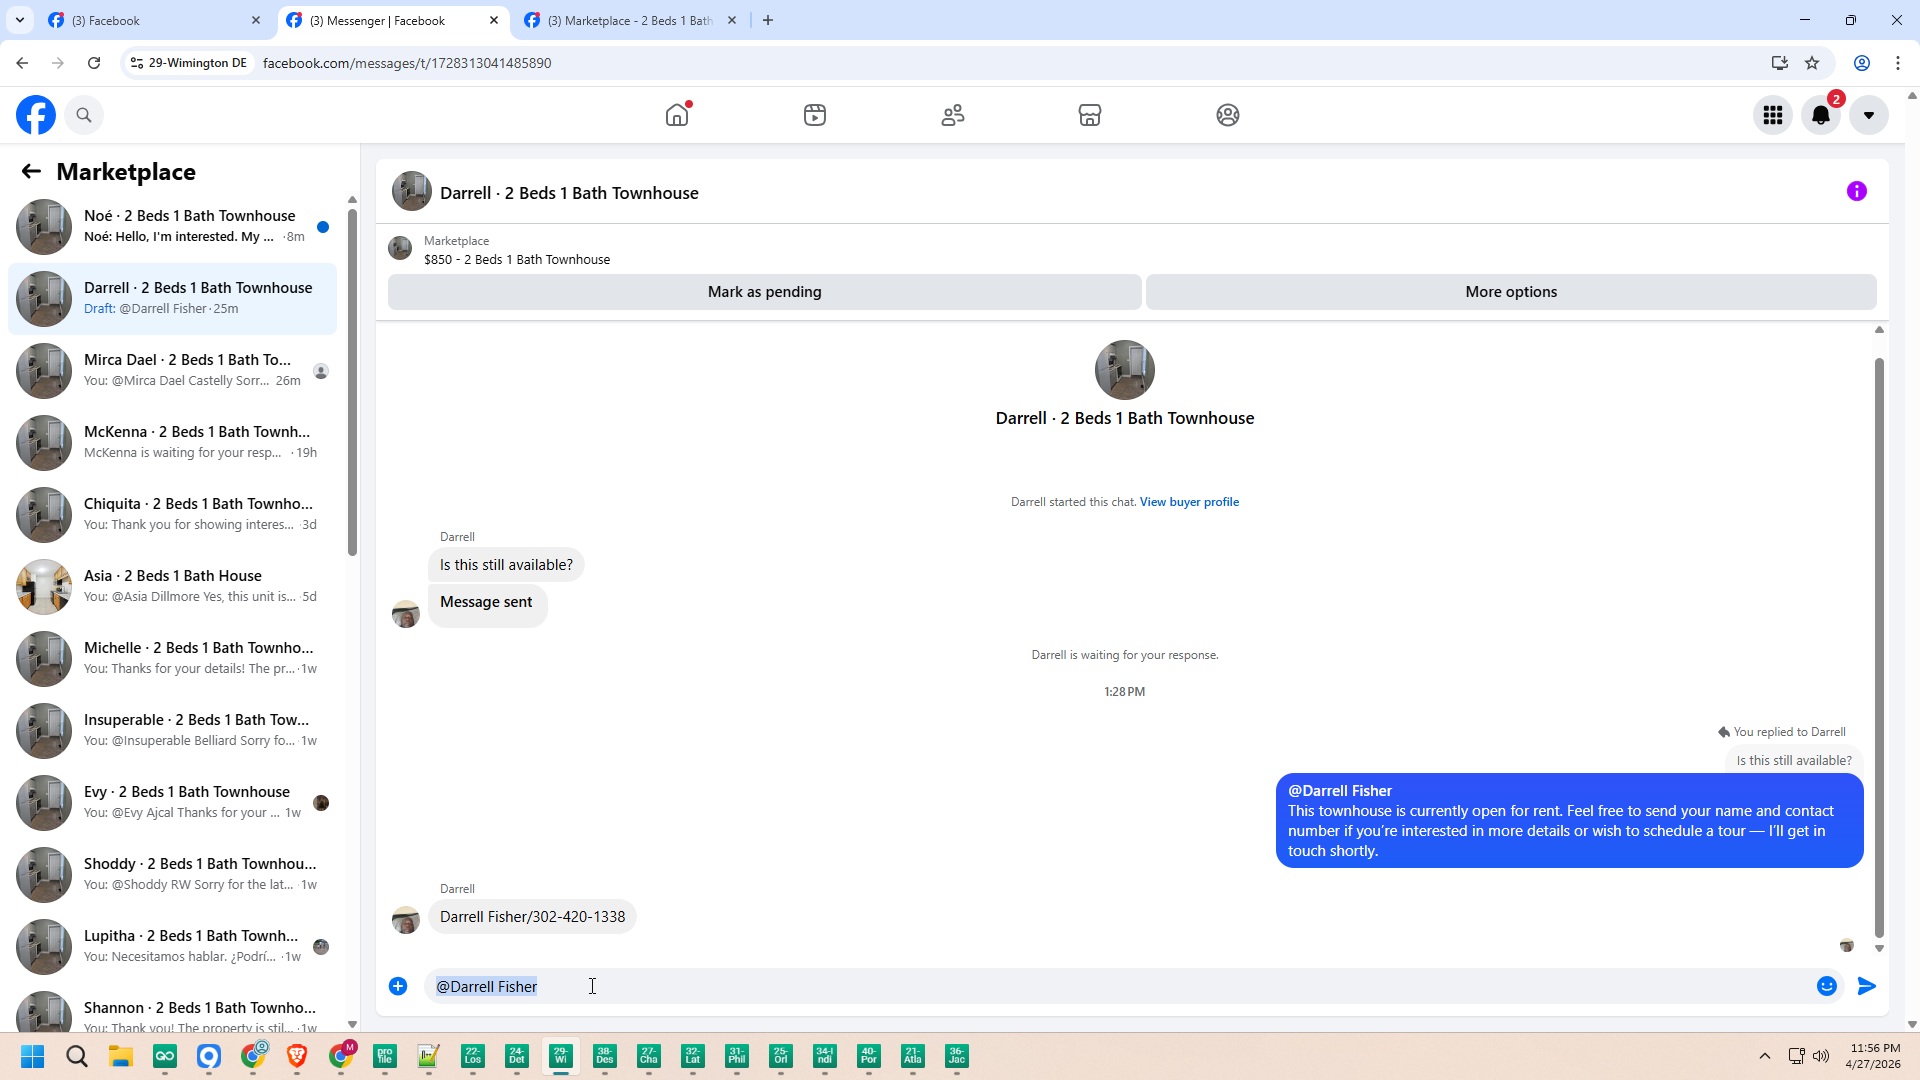Open Lupitha's conversation
The width and height of the screenshot is (1920, 1080).
(x=173, y=946)
